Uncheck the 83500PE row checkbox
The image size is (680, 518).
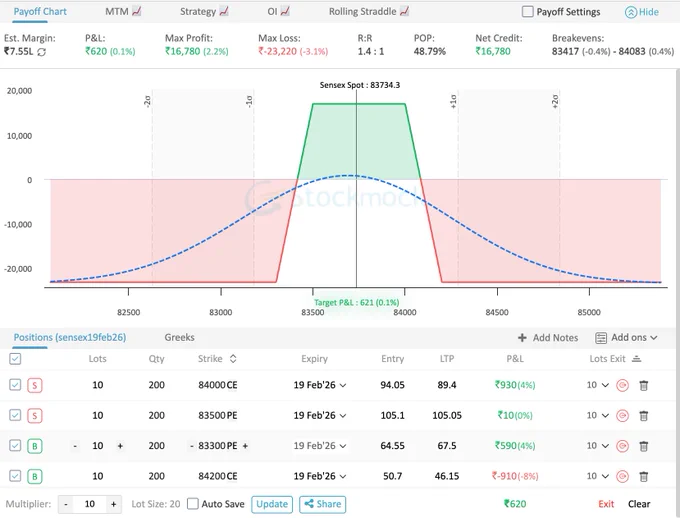[x=15, y=415]
